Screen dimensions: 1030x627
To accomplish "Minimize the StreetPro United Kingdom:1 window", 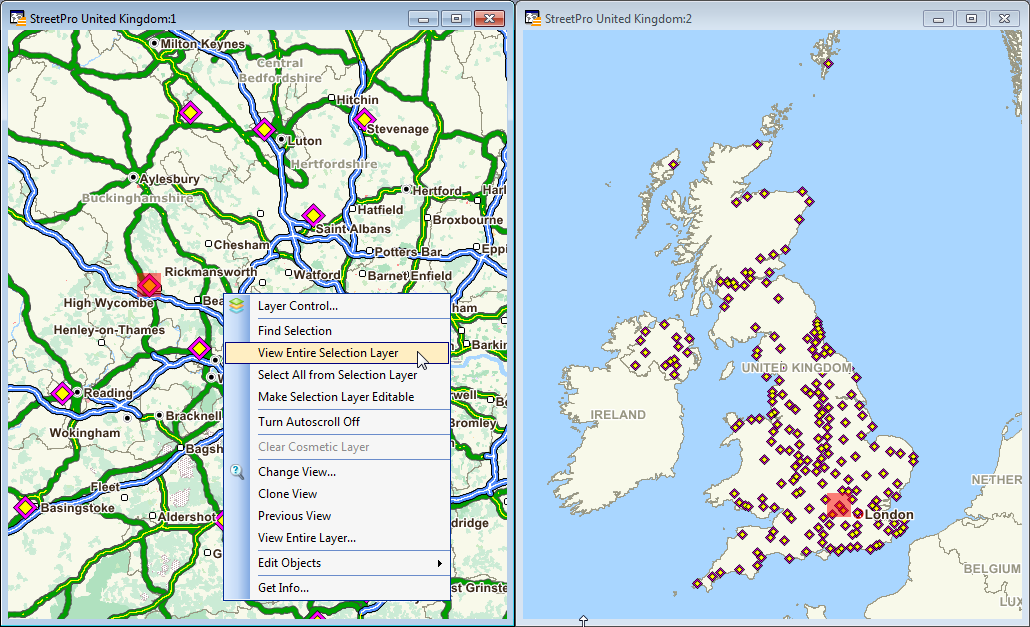I will (424, 18).
